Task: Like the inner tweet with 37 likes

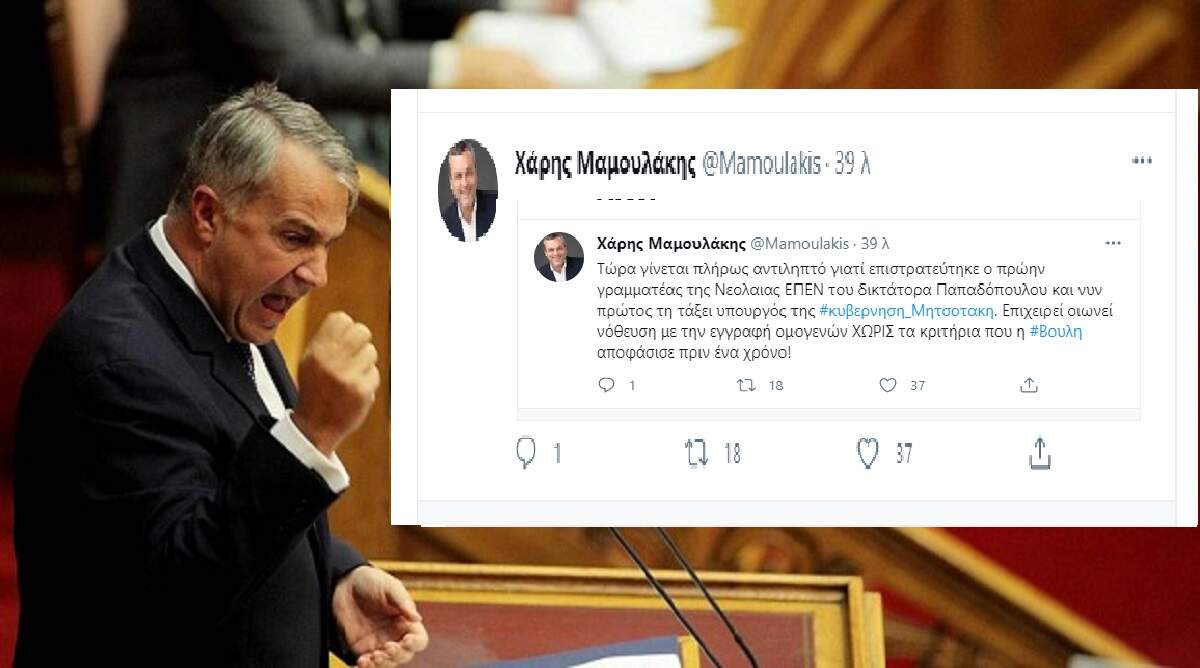Action: pos(888,384)
